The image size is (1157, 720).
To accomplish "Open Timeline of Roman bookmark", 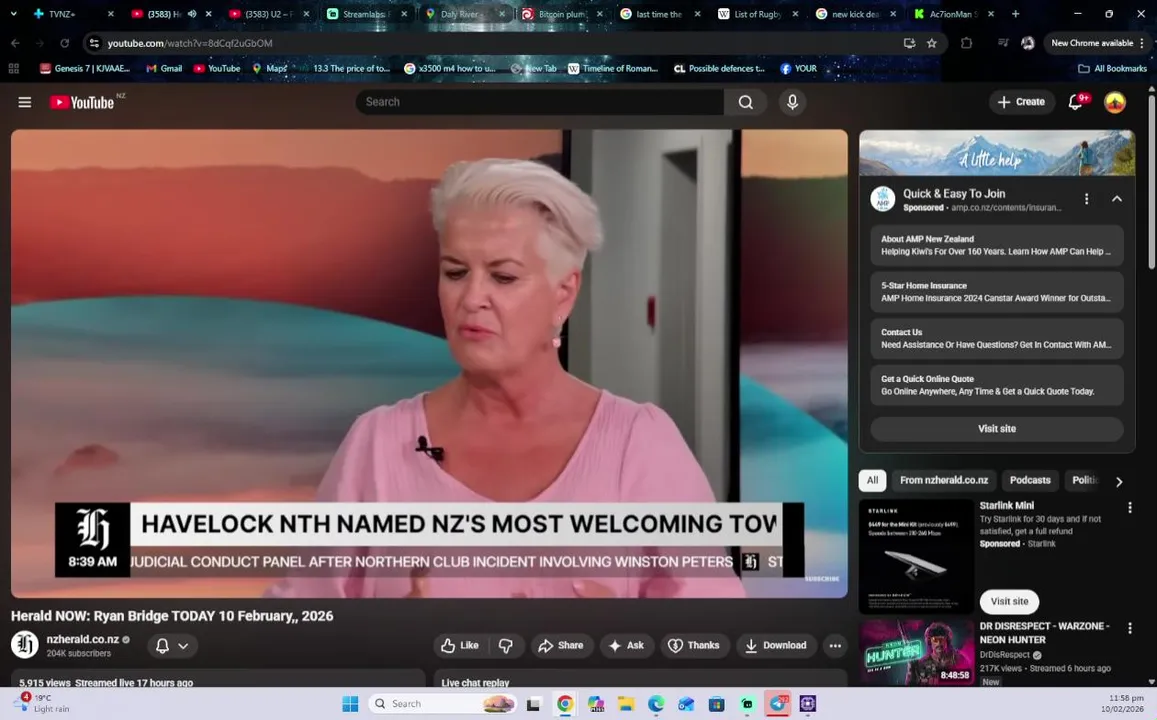I will 613,69.
